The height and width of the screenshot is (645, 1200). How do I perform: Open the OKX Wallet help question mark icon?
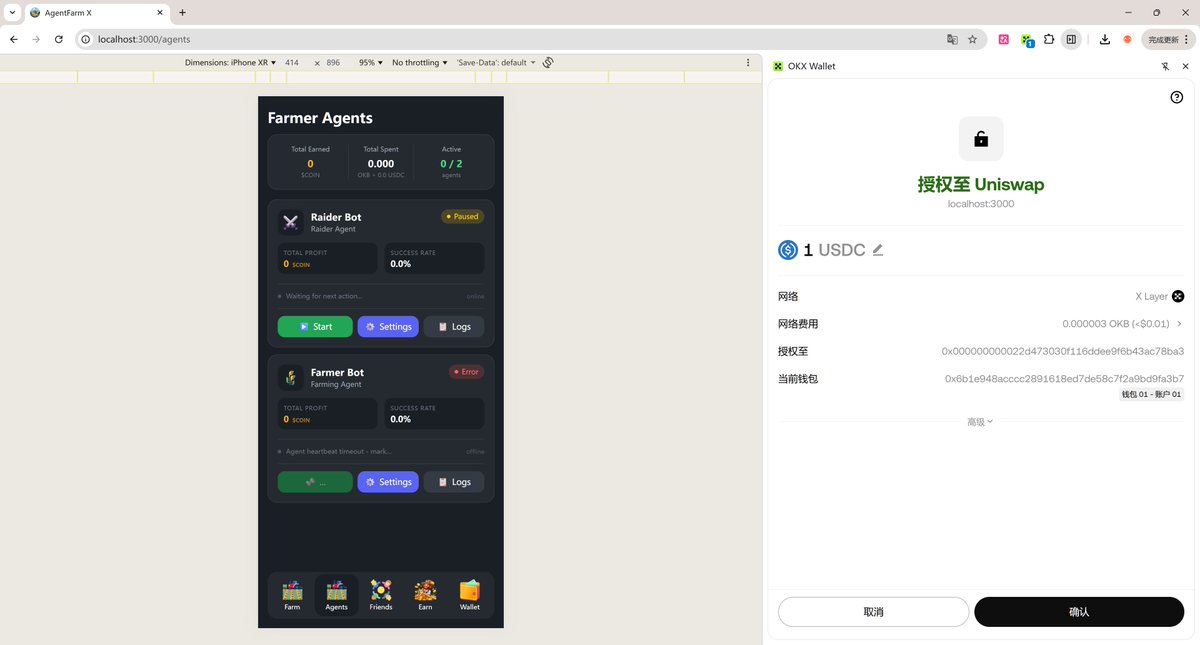pos(1175,97)
